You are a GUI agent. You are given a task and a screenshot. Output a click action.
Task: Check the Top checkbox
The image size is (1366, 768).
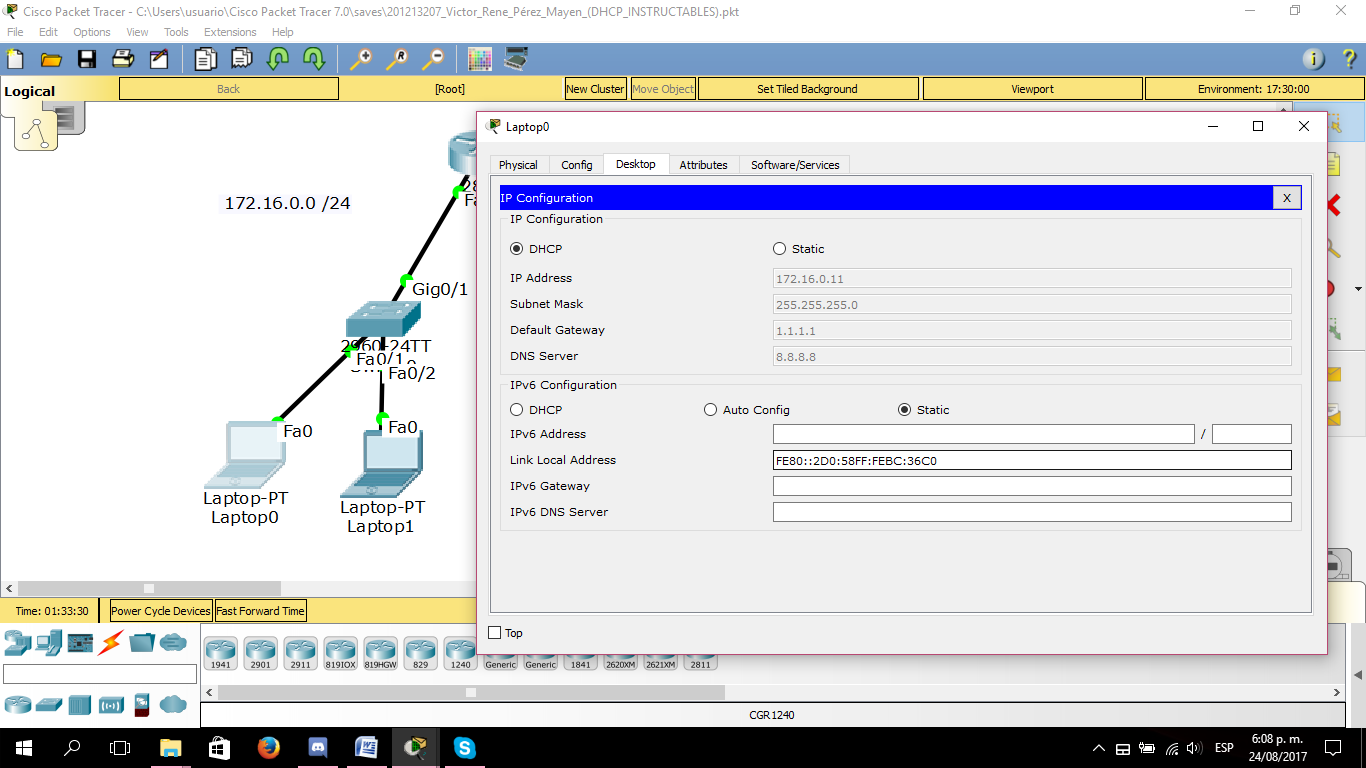[495, 632]
